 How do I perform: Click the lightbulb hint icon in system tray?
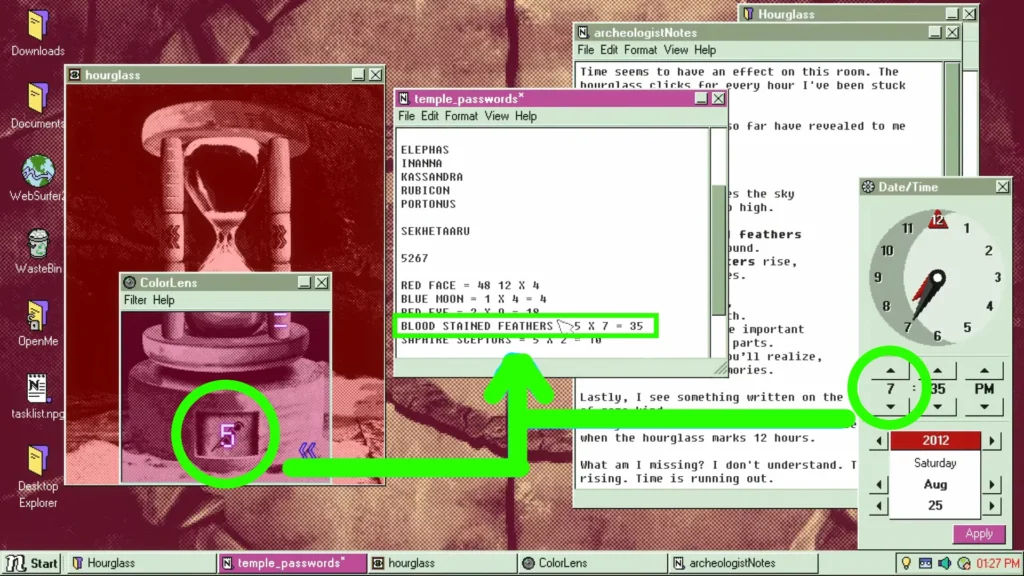906,563
